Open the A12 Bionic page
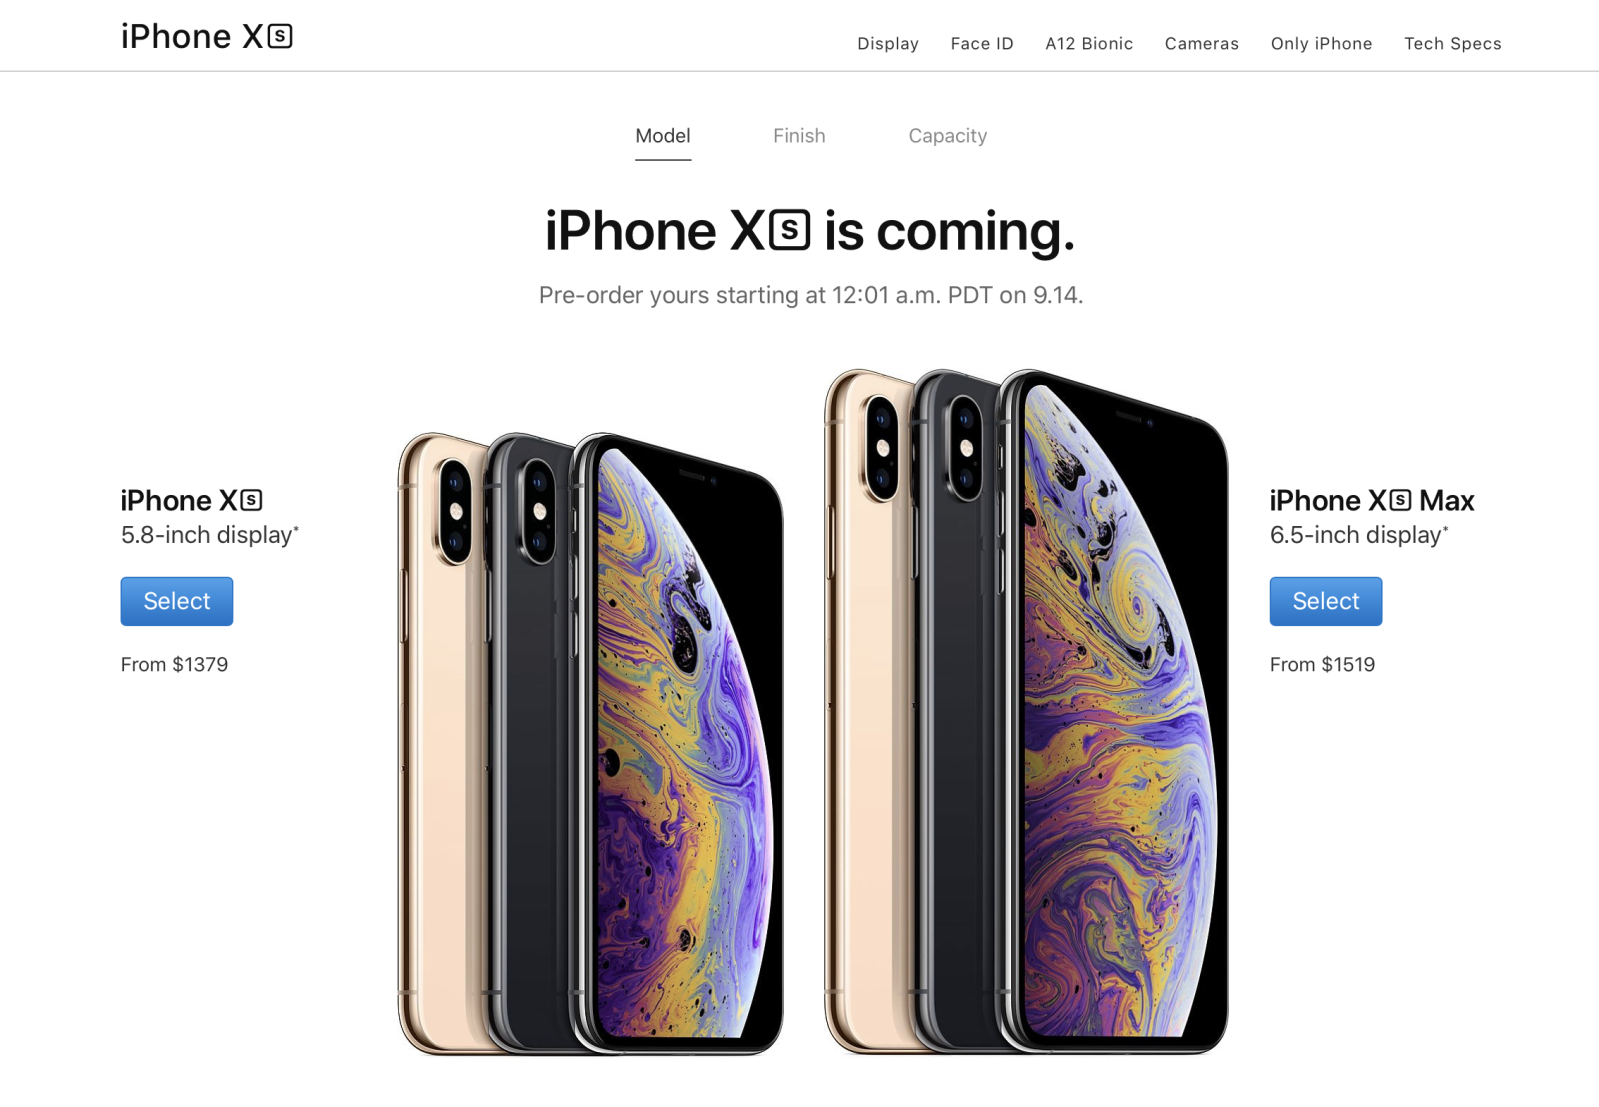The height and width of the screenshot is (1107, 1599). [x=1089, y=43]
